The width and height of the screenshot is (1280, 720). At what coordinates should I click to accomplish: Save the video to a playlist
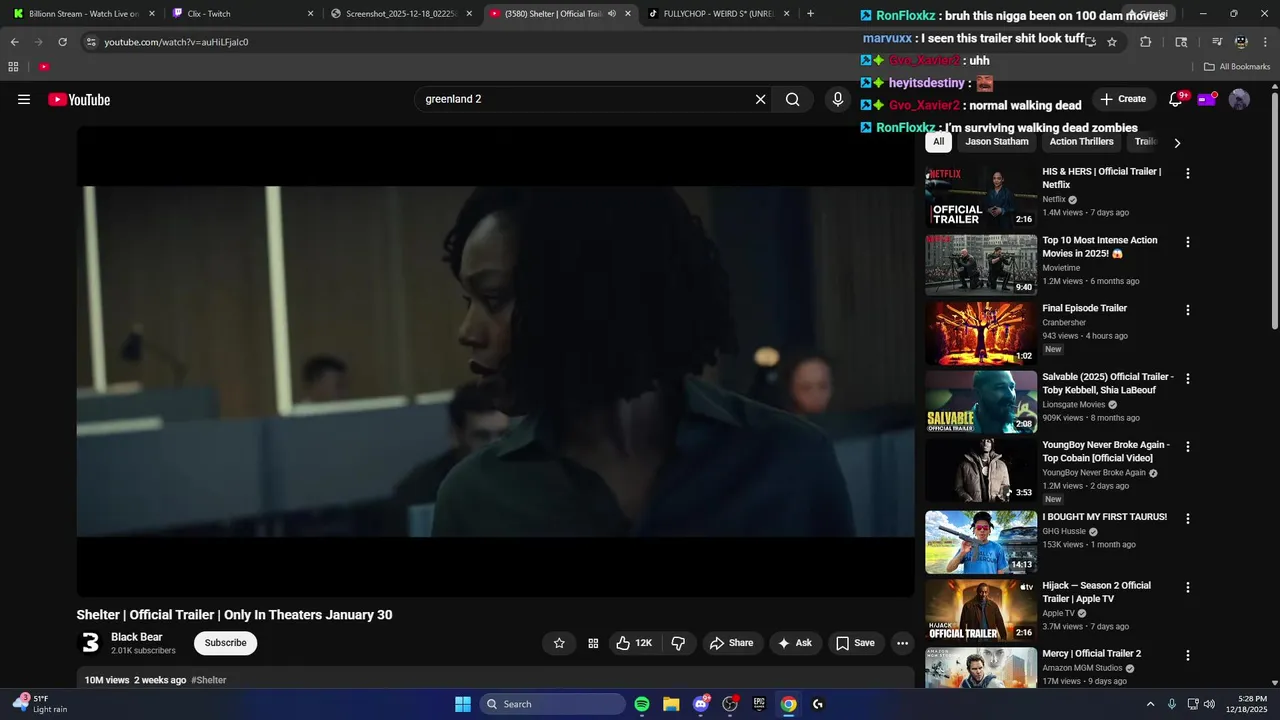(855, 643)
